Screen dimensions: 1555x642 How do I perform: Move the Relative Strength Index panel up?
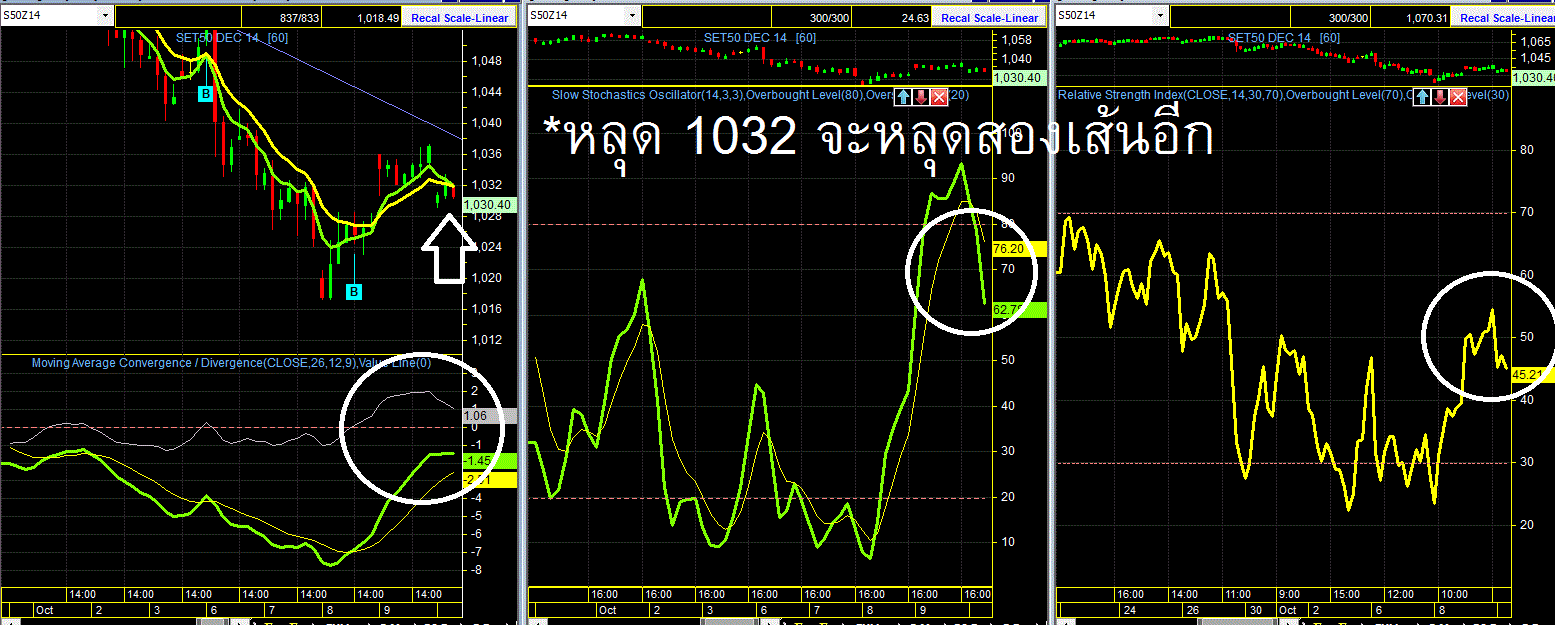click(1421, 96)
